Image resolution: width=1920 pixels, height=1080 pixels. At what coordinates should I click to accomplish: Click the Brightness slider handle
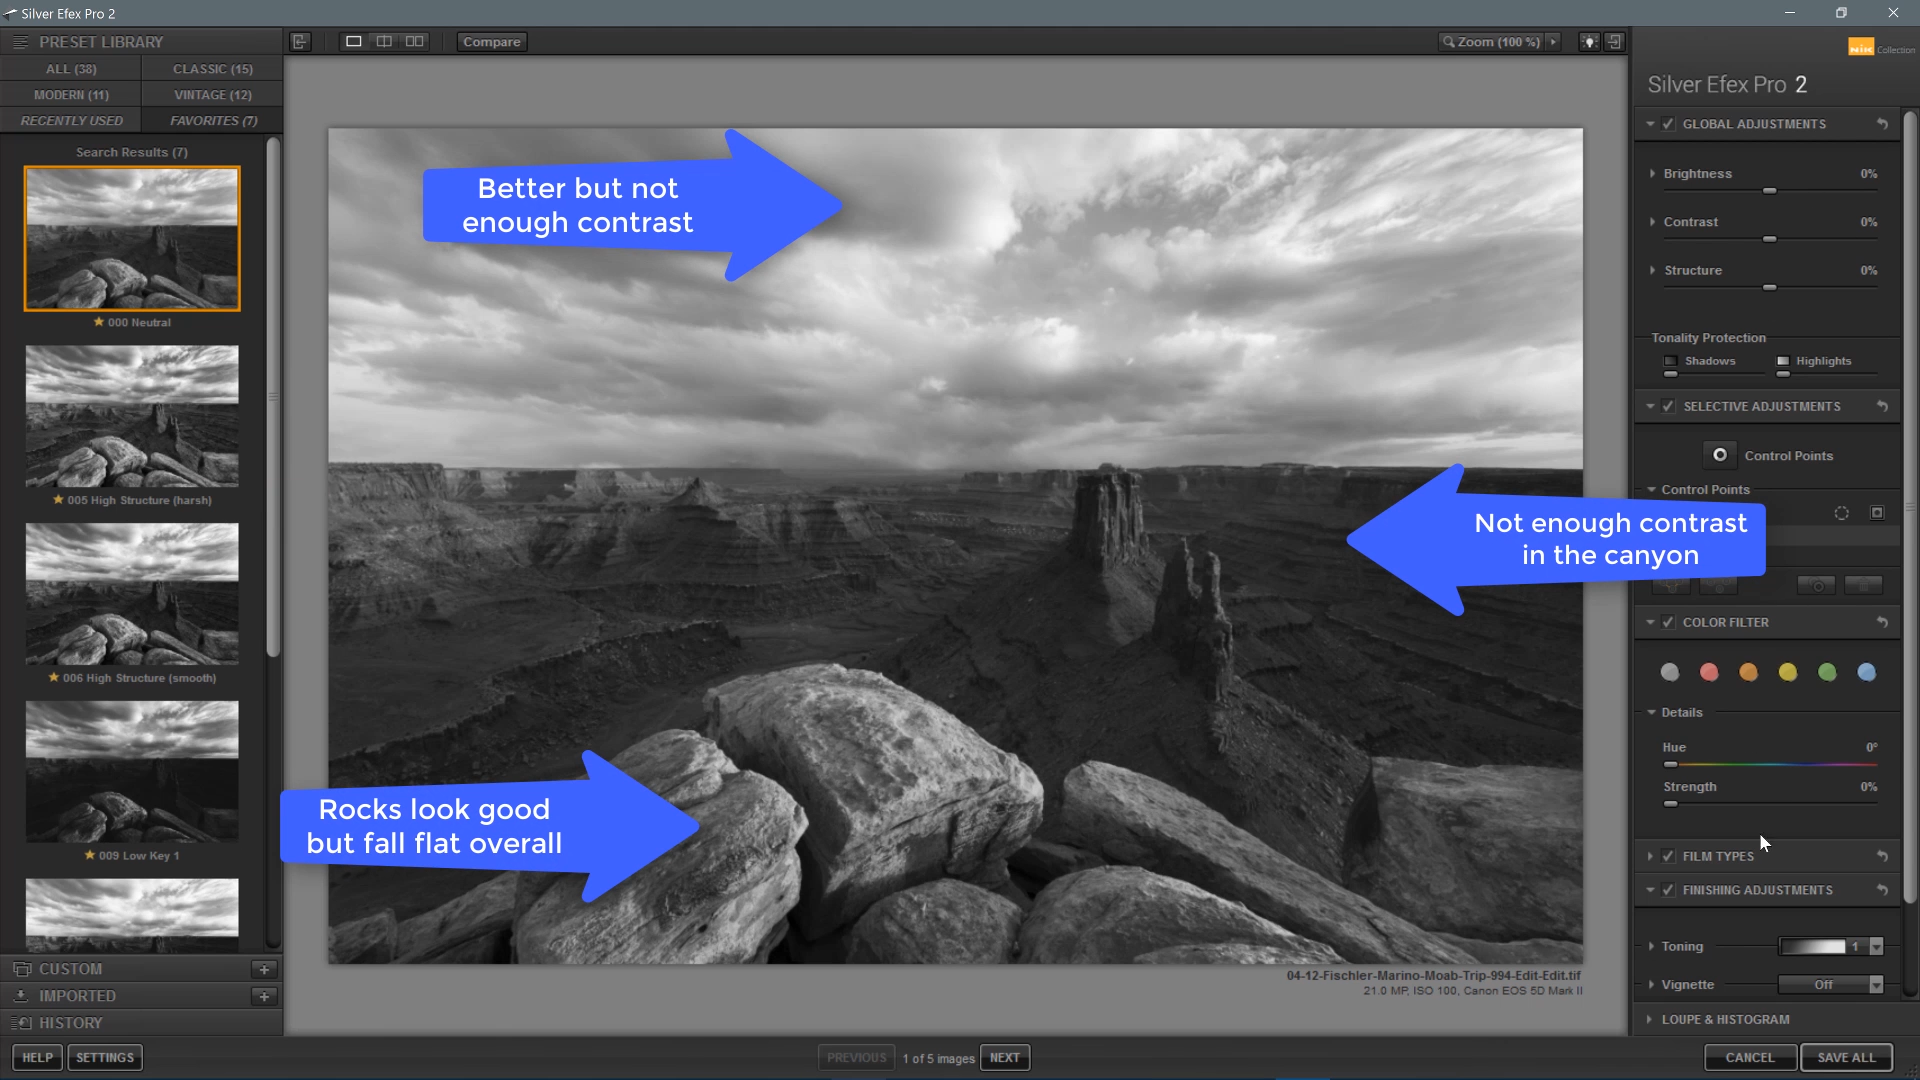[1769, 190]
